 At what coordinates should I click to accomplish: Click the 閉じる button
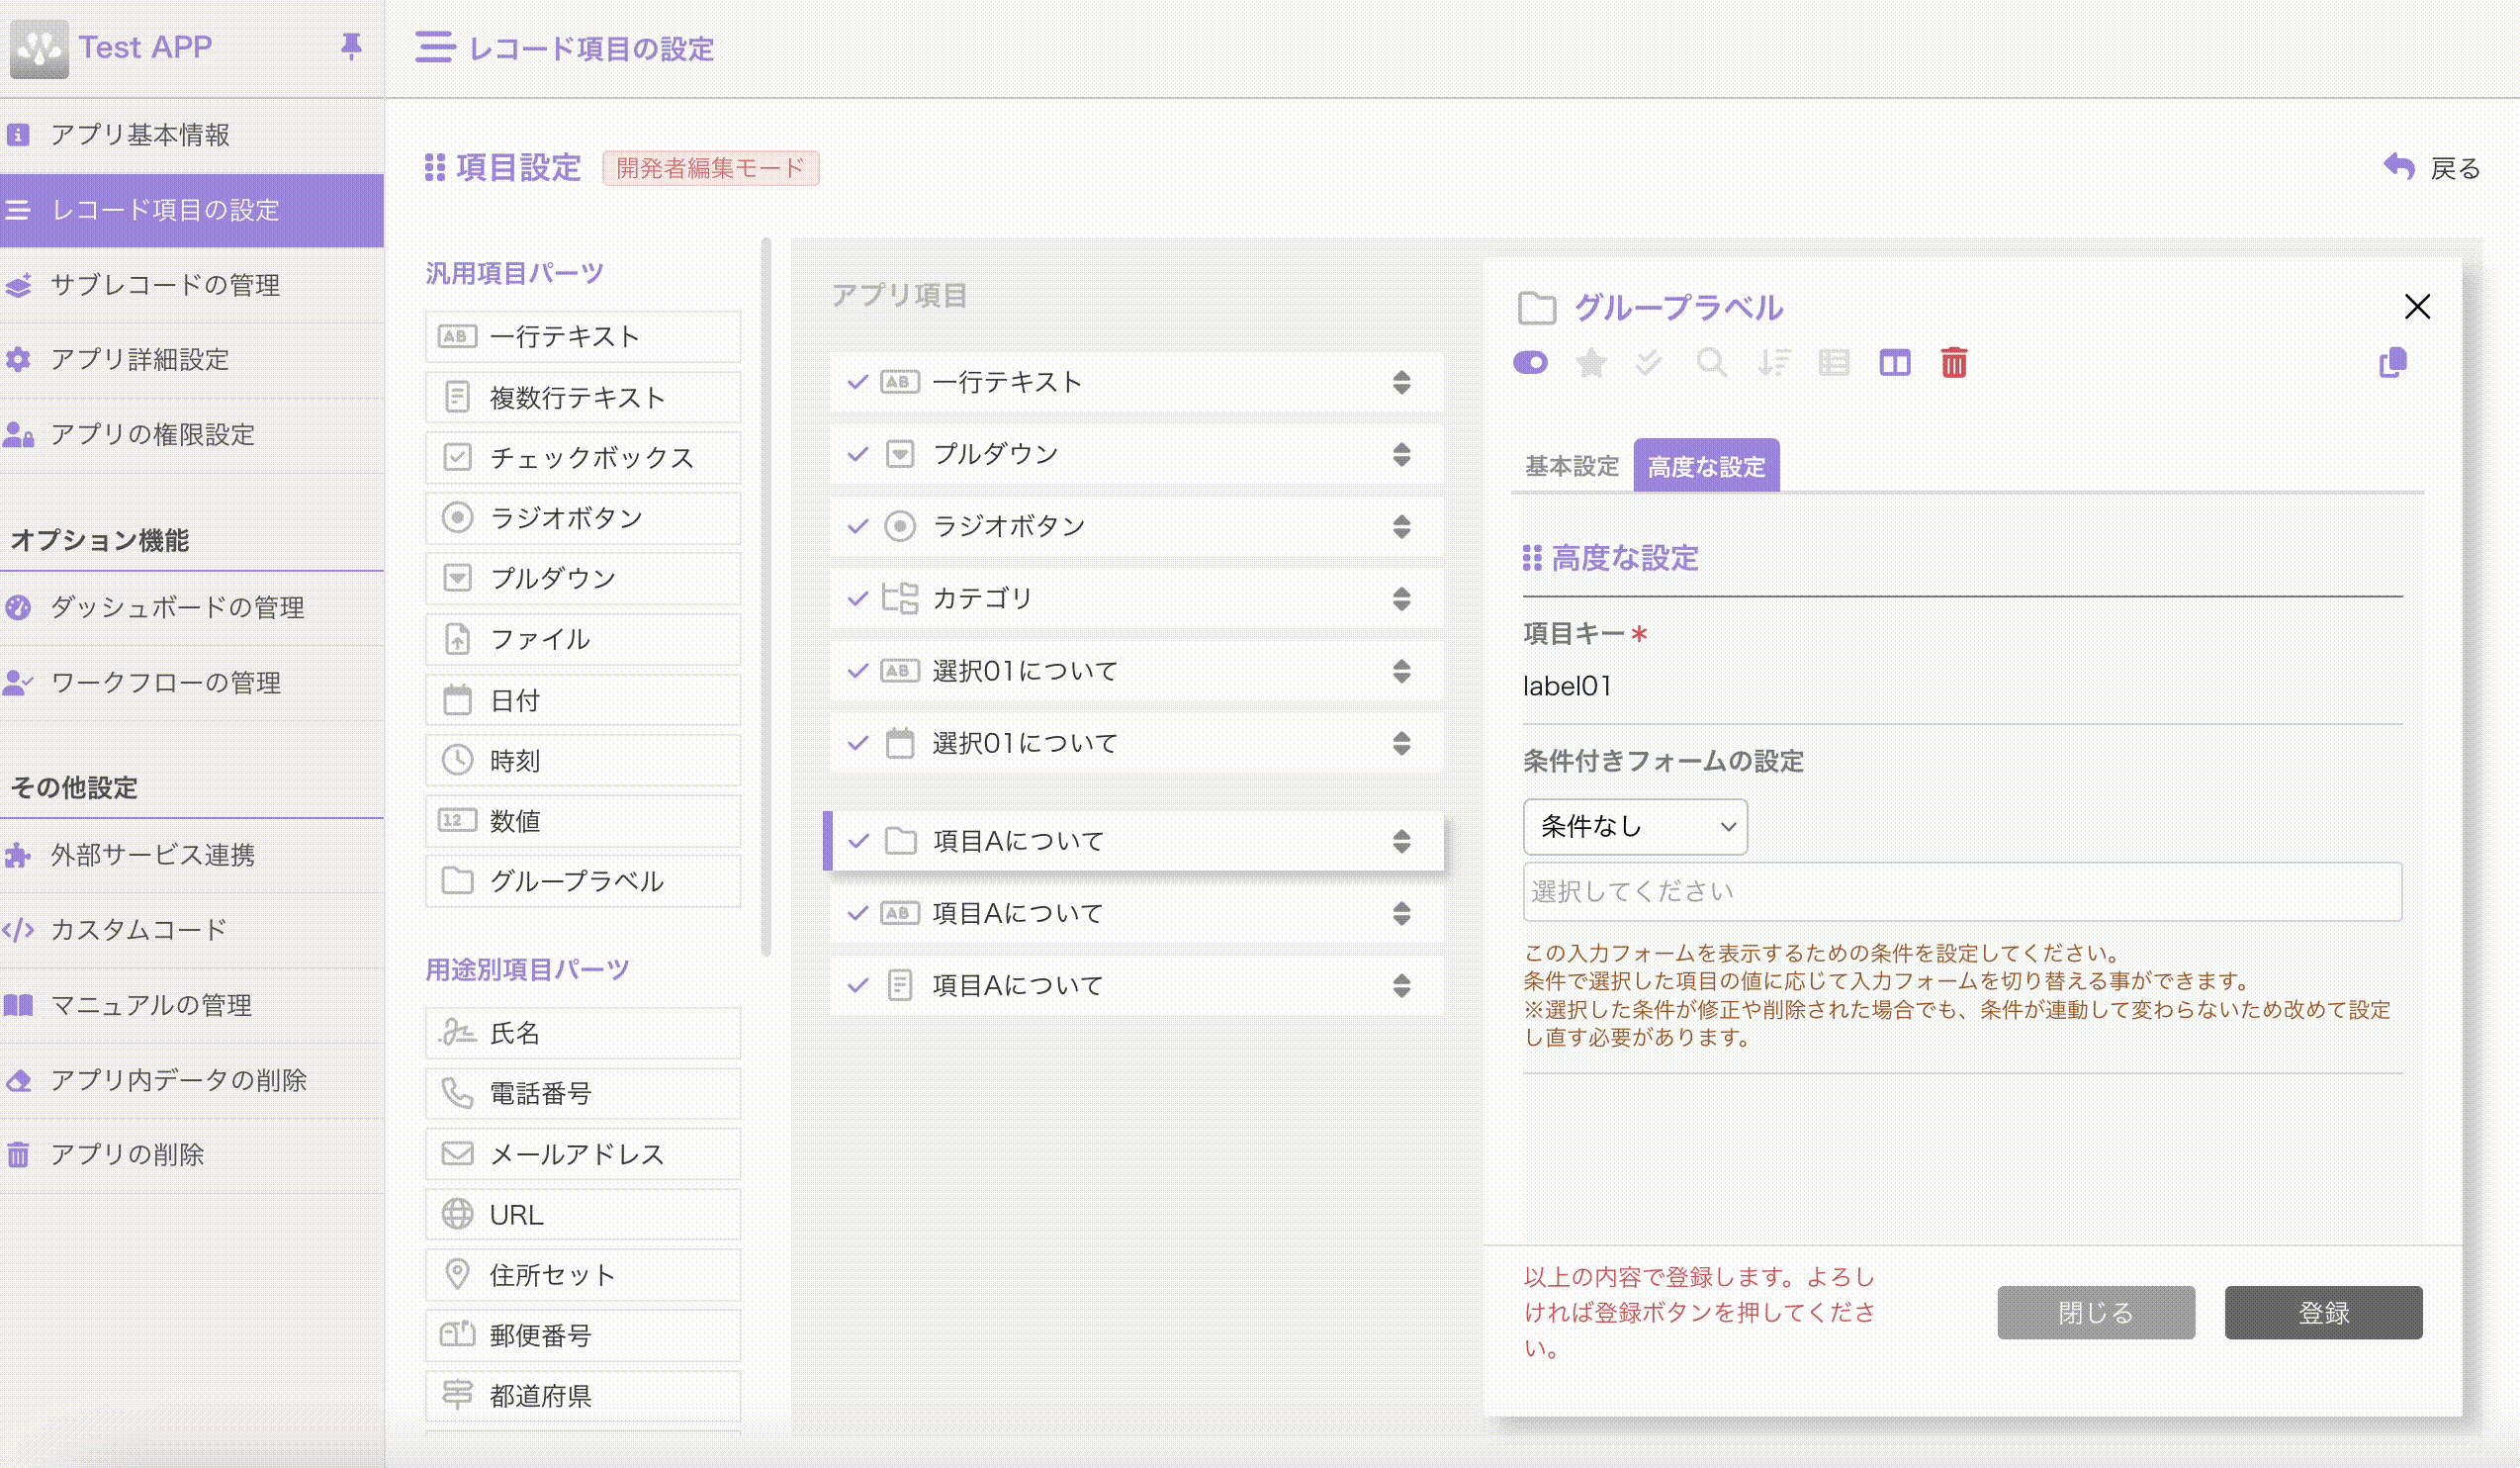(2096, 1312)
